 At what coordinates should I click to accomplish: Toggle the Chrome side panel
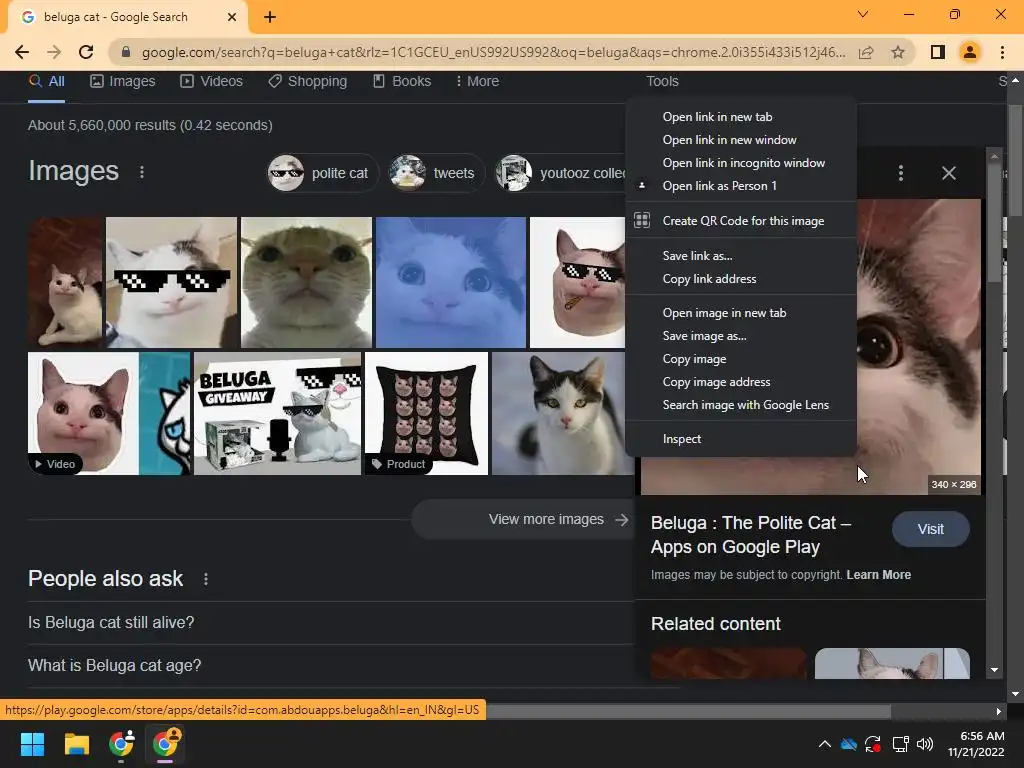[938, 52]
